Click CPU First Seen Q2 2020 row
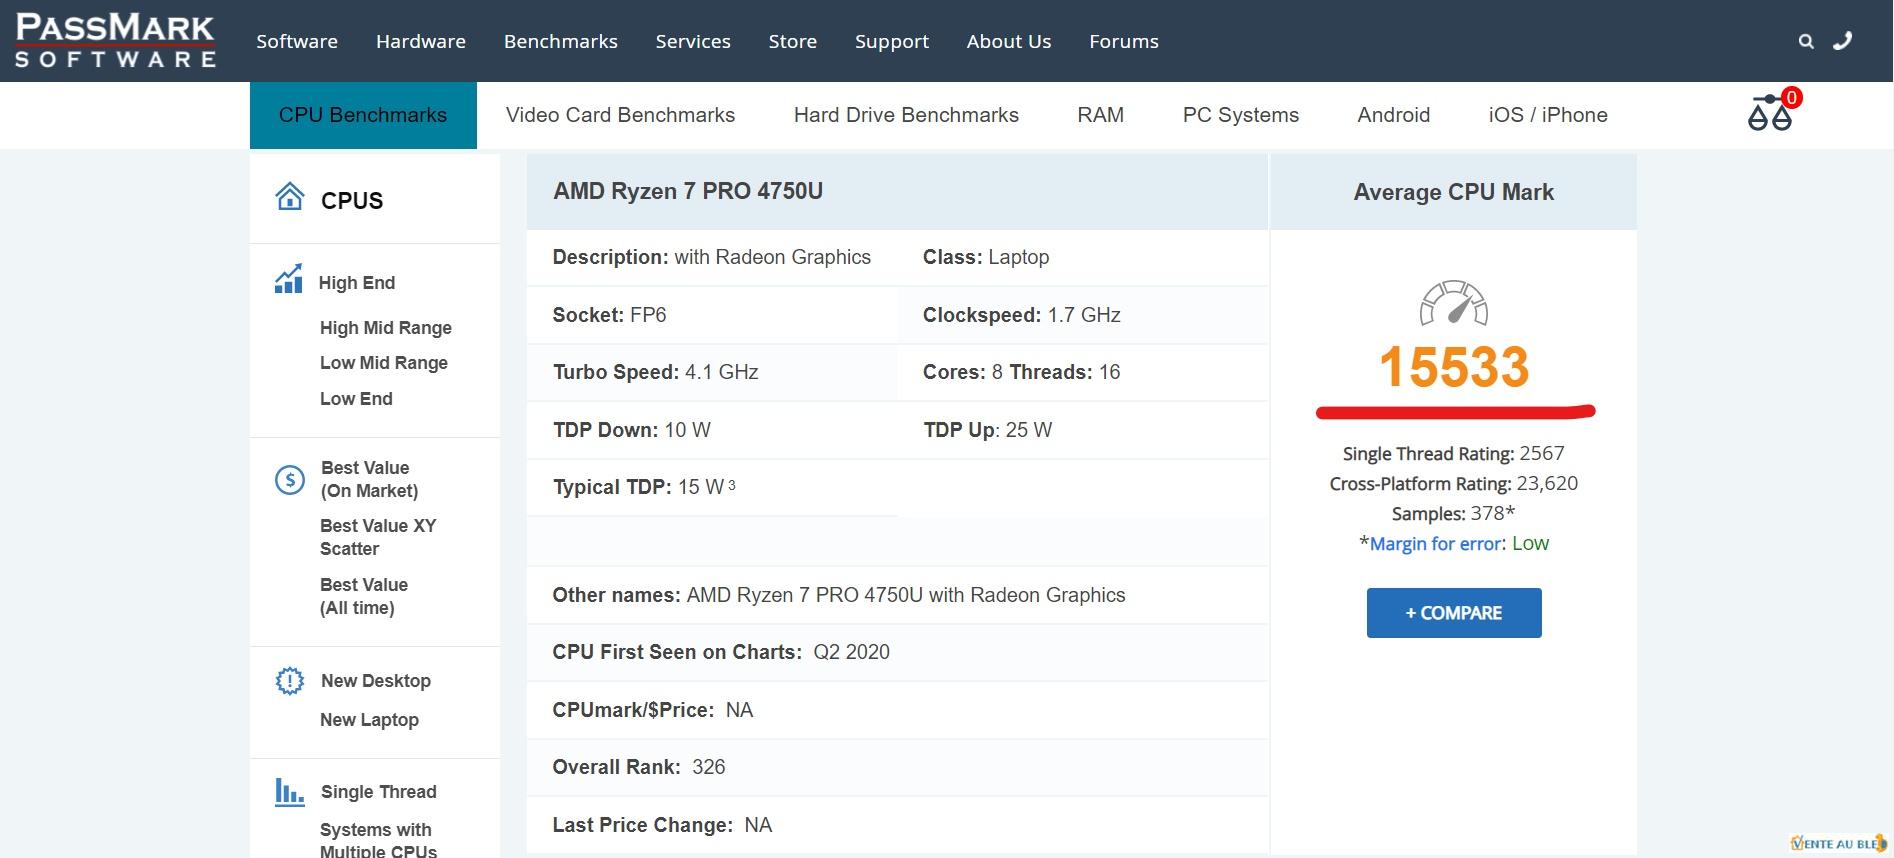Image resolution: width=1894 pixels, height=858 pixels. [x=897, y=653]
